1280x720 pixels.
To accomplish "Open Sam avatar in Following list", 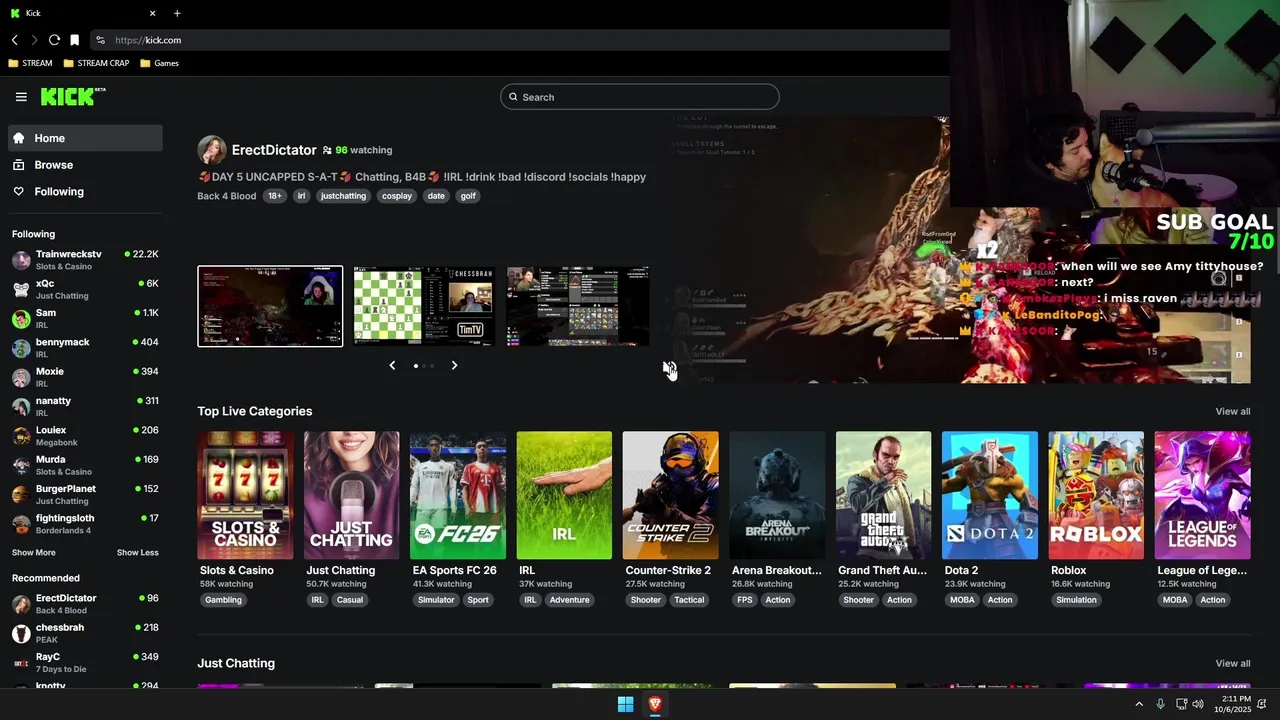I will tap(21, 319).
